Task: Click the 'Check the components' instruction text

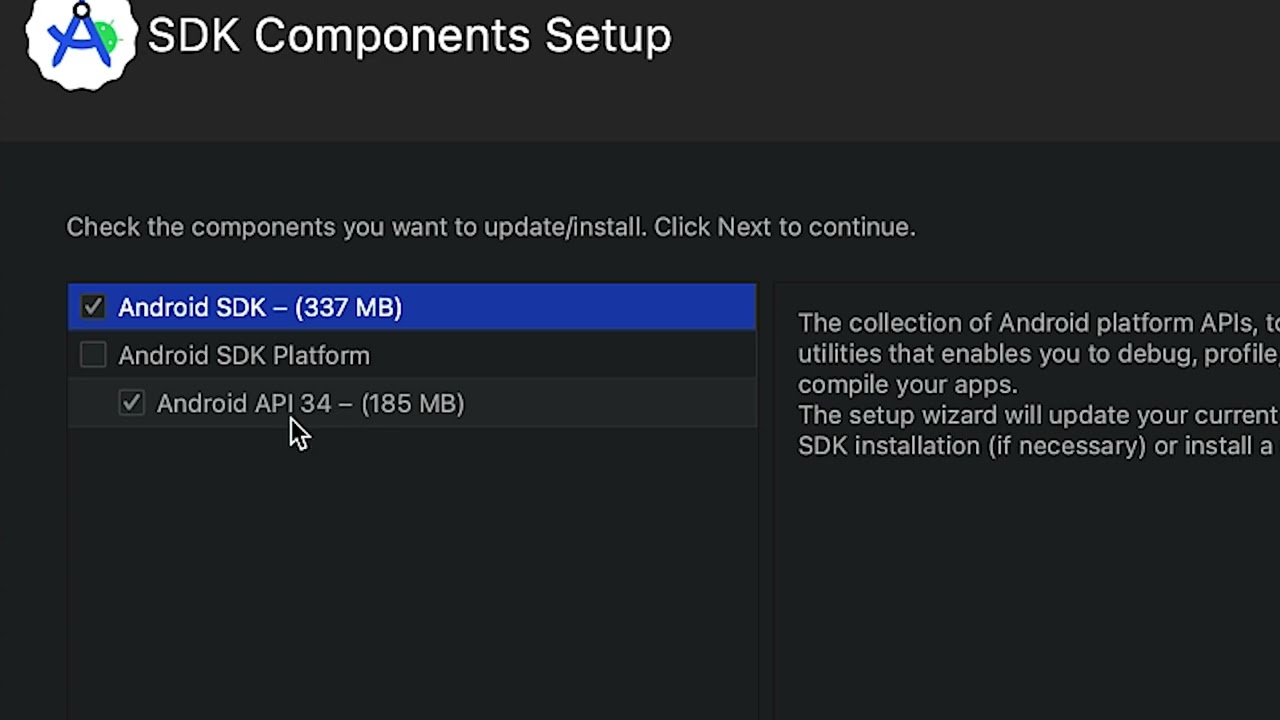Action: coord(490,227)
